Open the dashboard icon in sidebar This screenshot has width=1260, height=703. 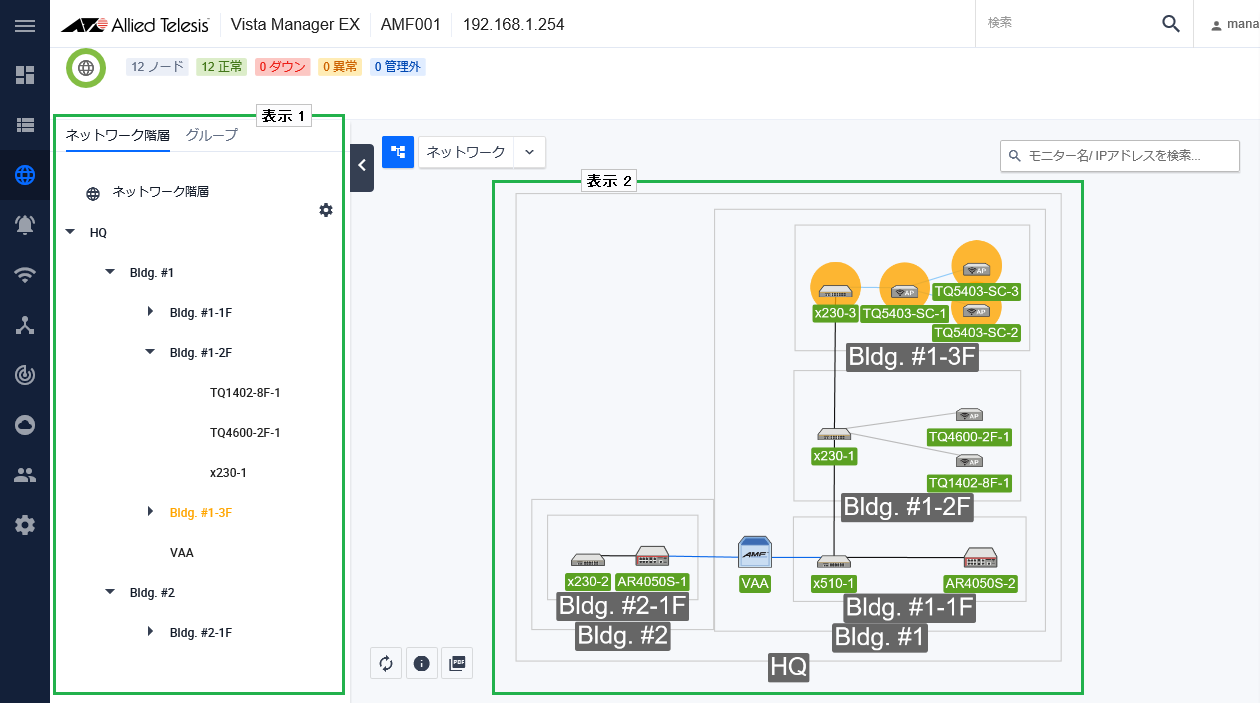[25, 75]
